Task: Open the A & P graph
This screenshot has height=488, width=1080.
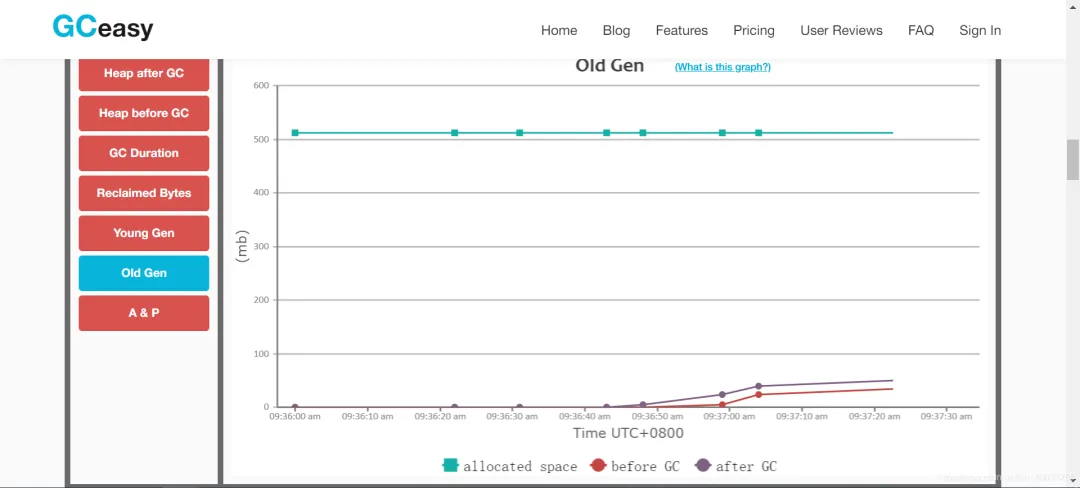Action: 144,313
